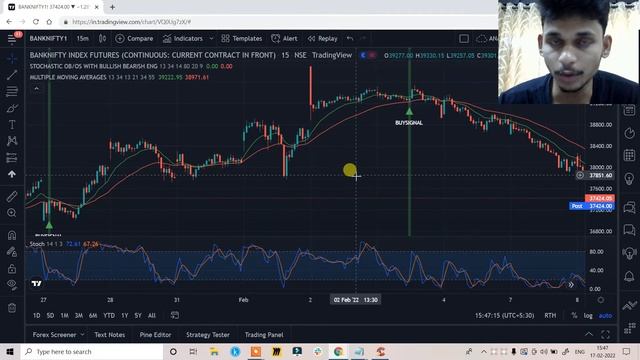Open the go to date icon
Viewport: 640px width, 360px height.
point(175,315)
